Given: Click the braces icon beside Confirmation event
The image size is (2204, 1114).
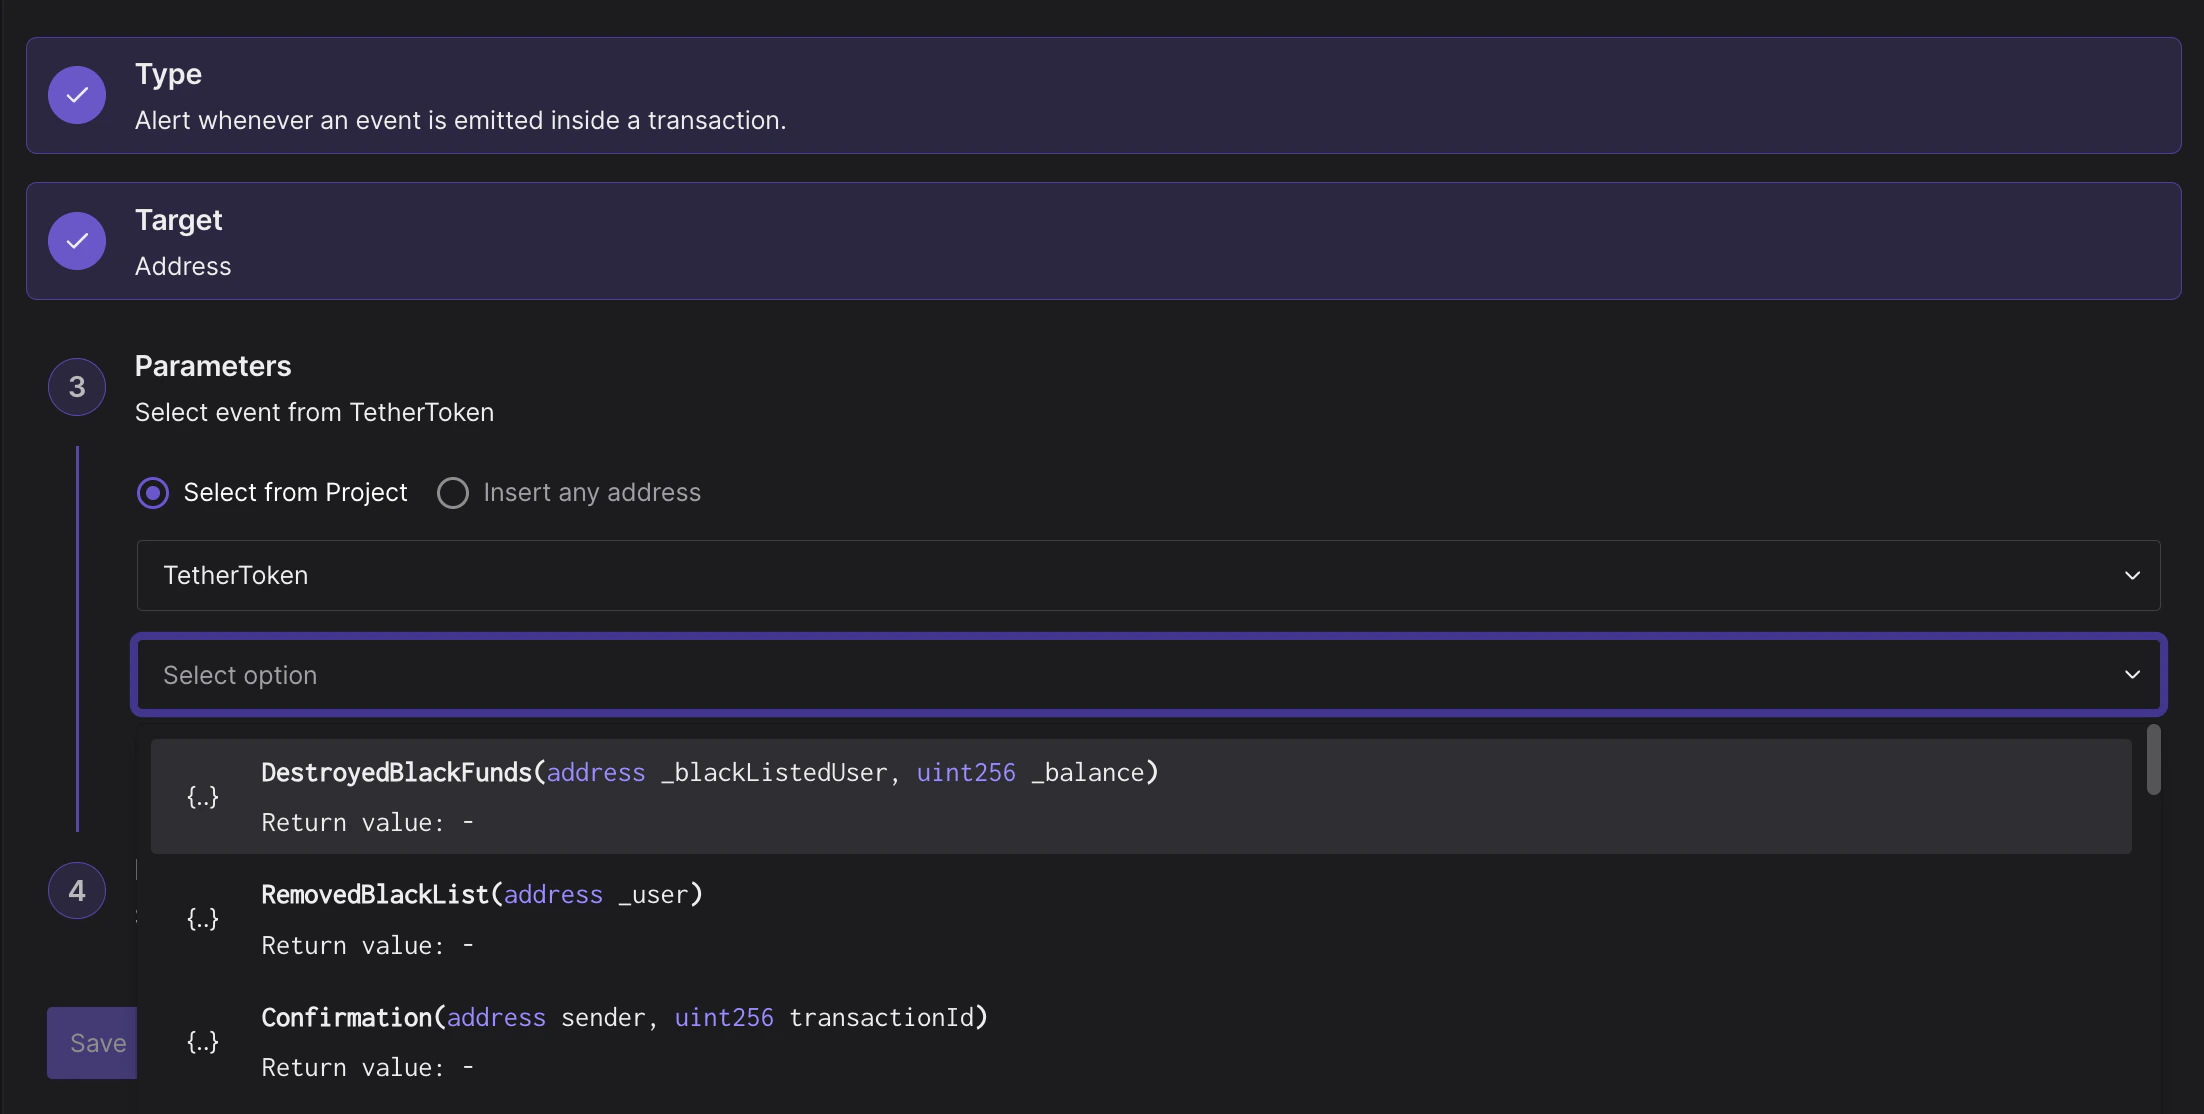Looking at the screenshot, I should point(203,1042).
